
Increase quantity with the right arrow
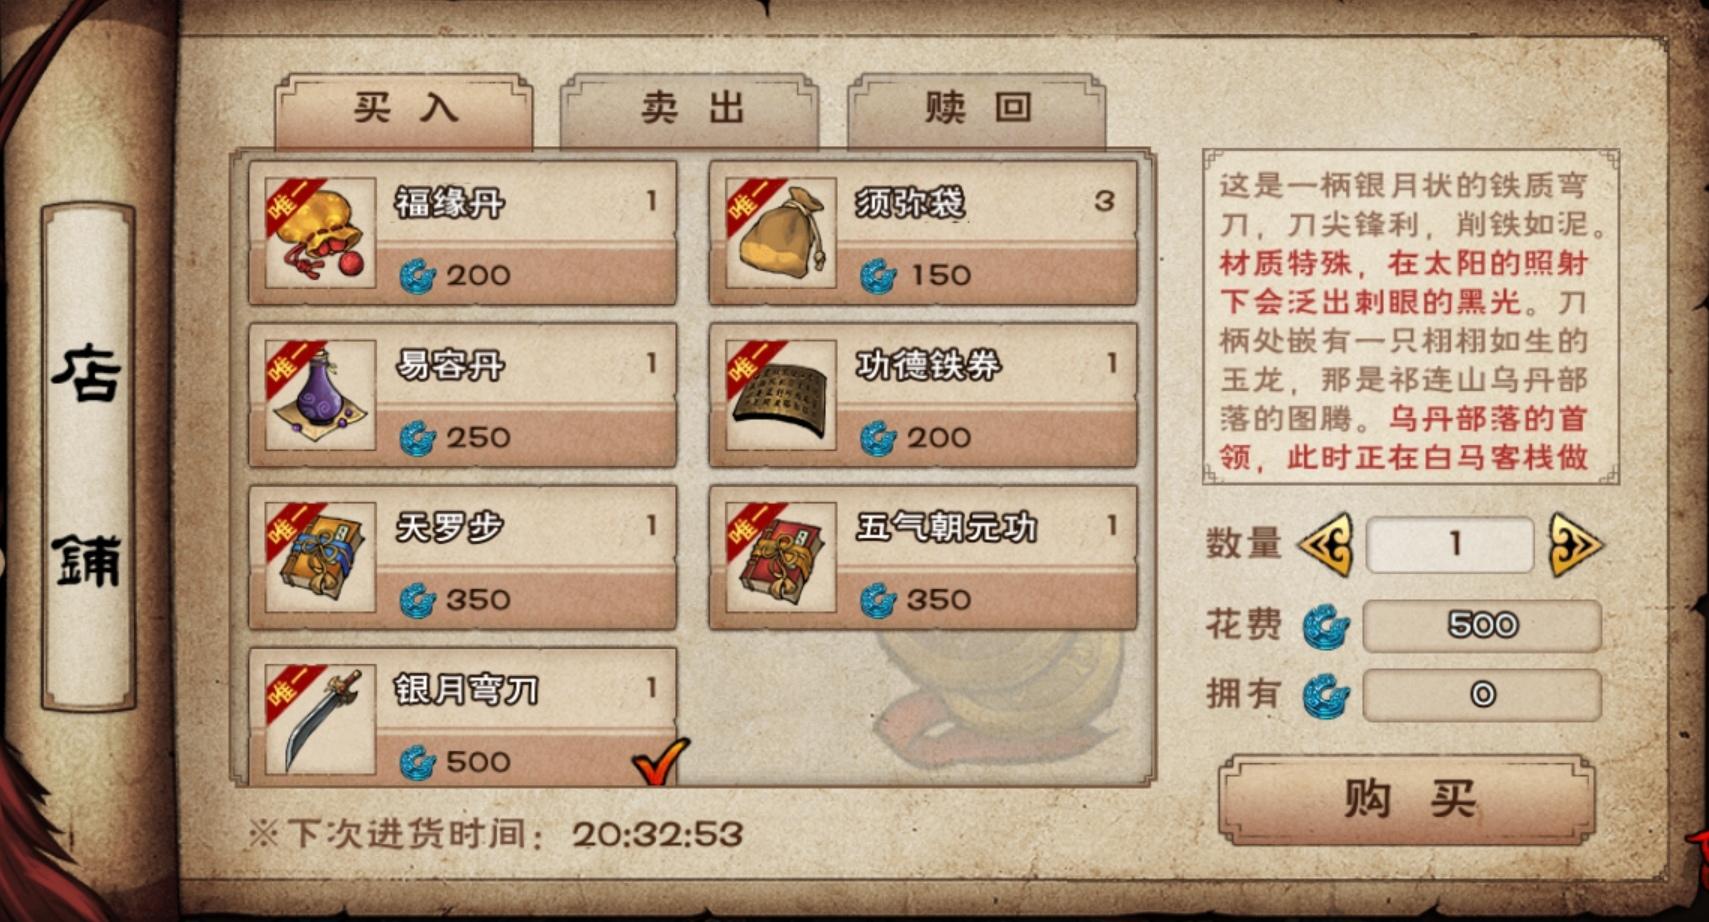coord(1575,545)
